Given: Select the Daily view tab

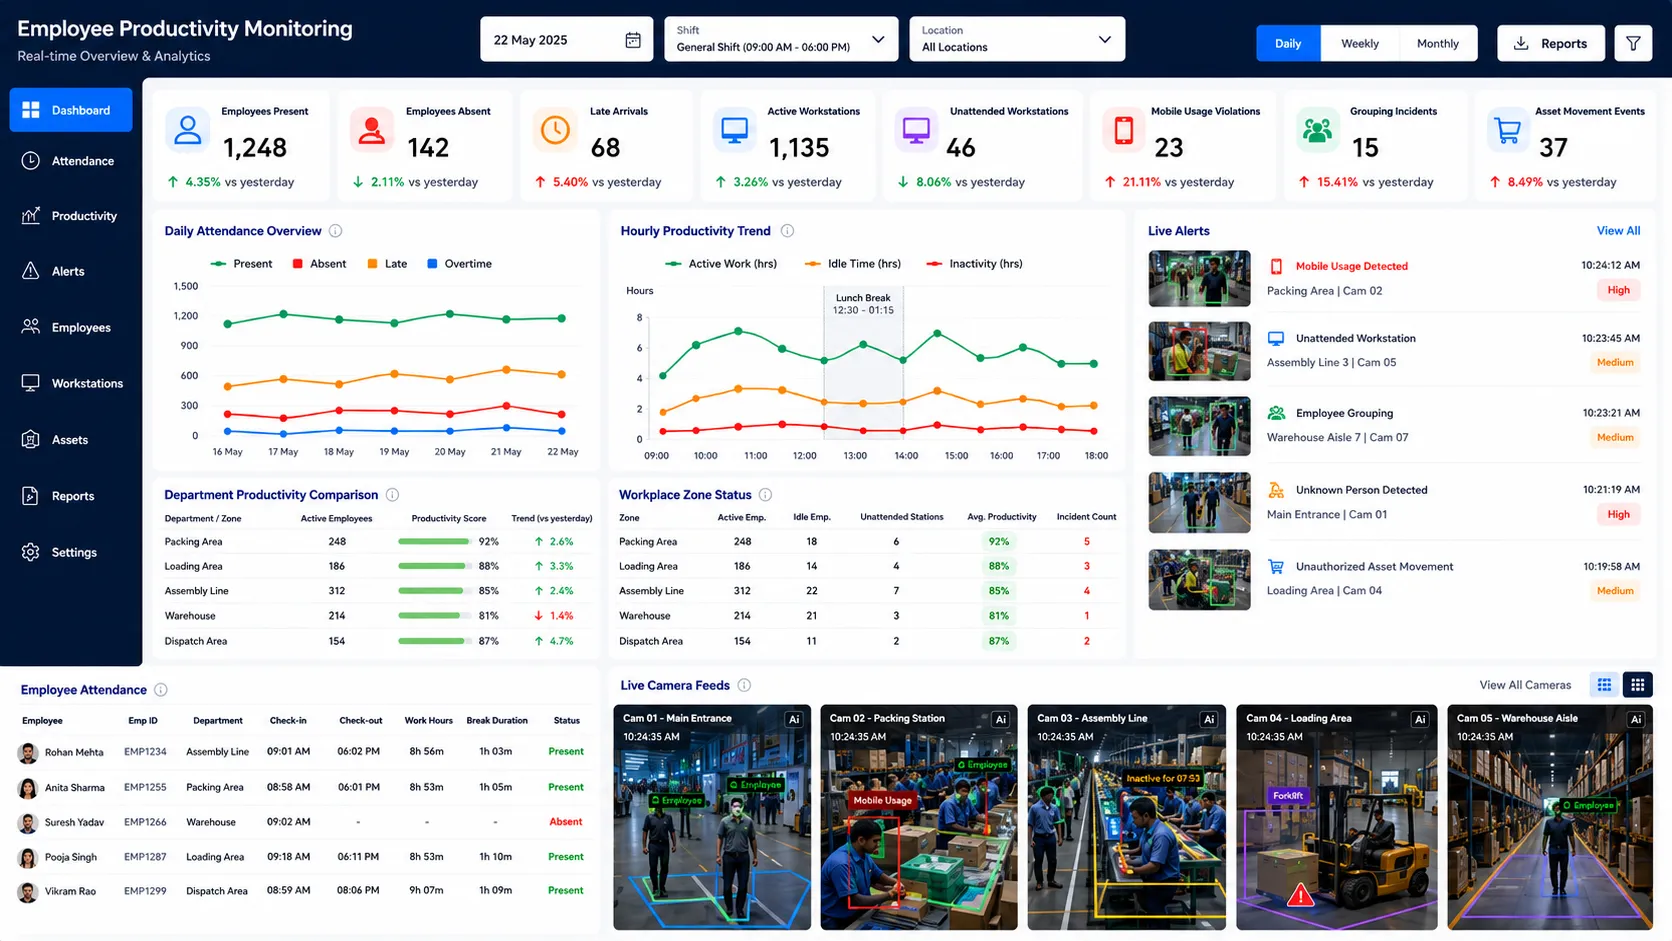Looking at the screenshot, I should pyautogui.click(x=1288, y=43).
